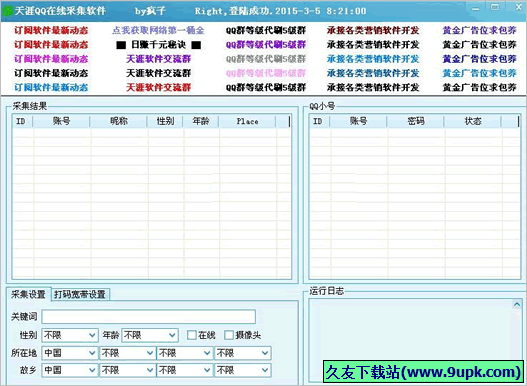Click 账号 header in 采集结果 table
527x386 pixels.
(62, 121)
